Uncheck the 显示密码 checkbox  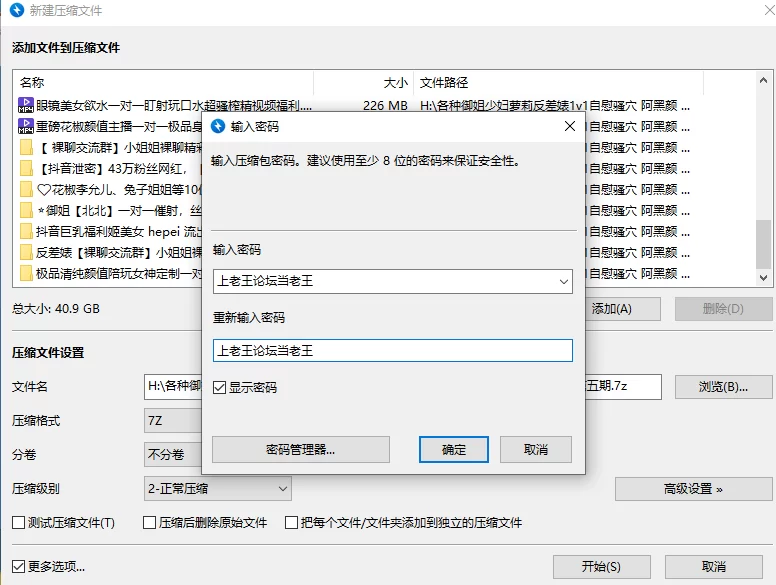point(220,388)
